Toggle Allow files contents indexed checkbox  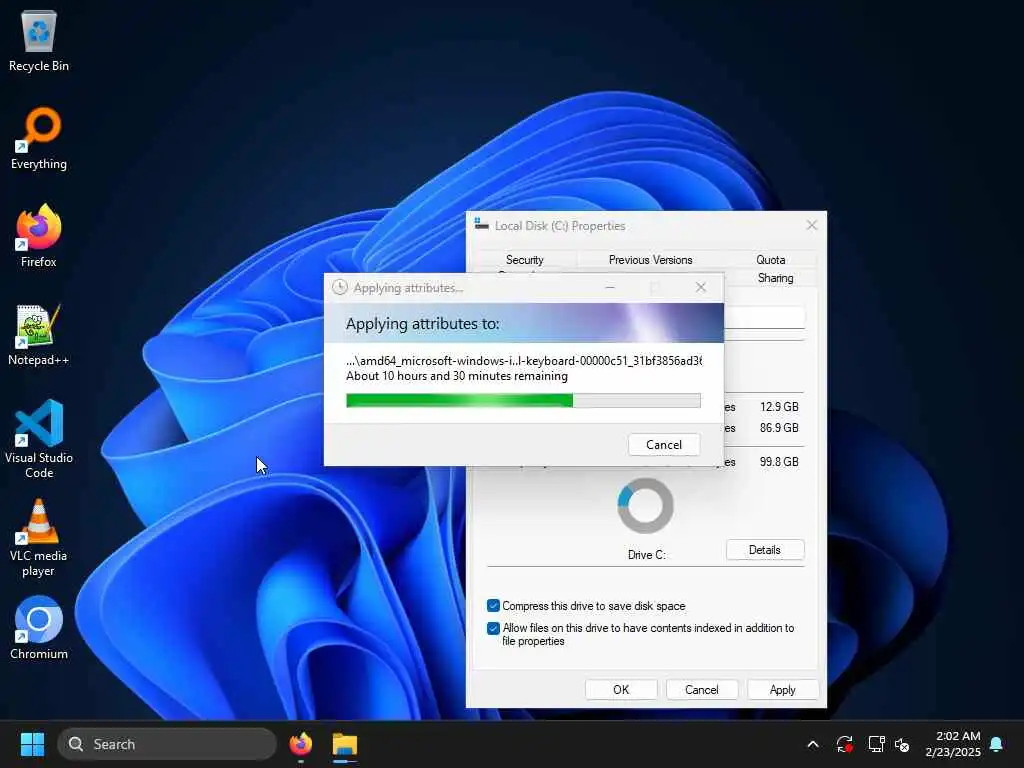494,628
